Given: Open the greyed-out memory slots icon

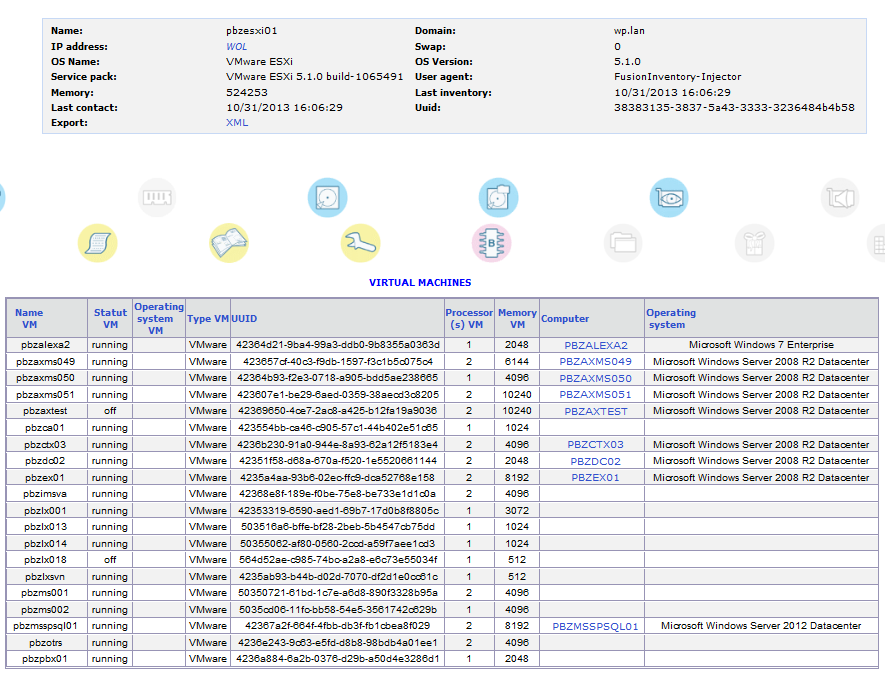Looking at the screenshot, I should [157, 198].
